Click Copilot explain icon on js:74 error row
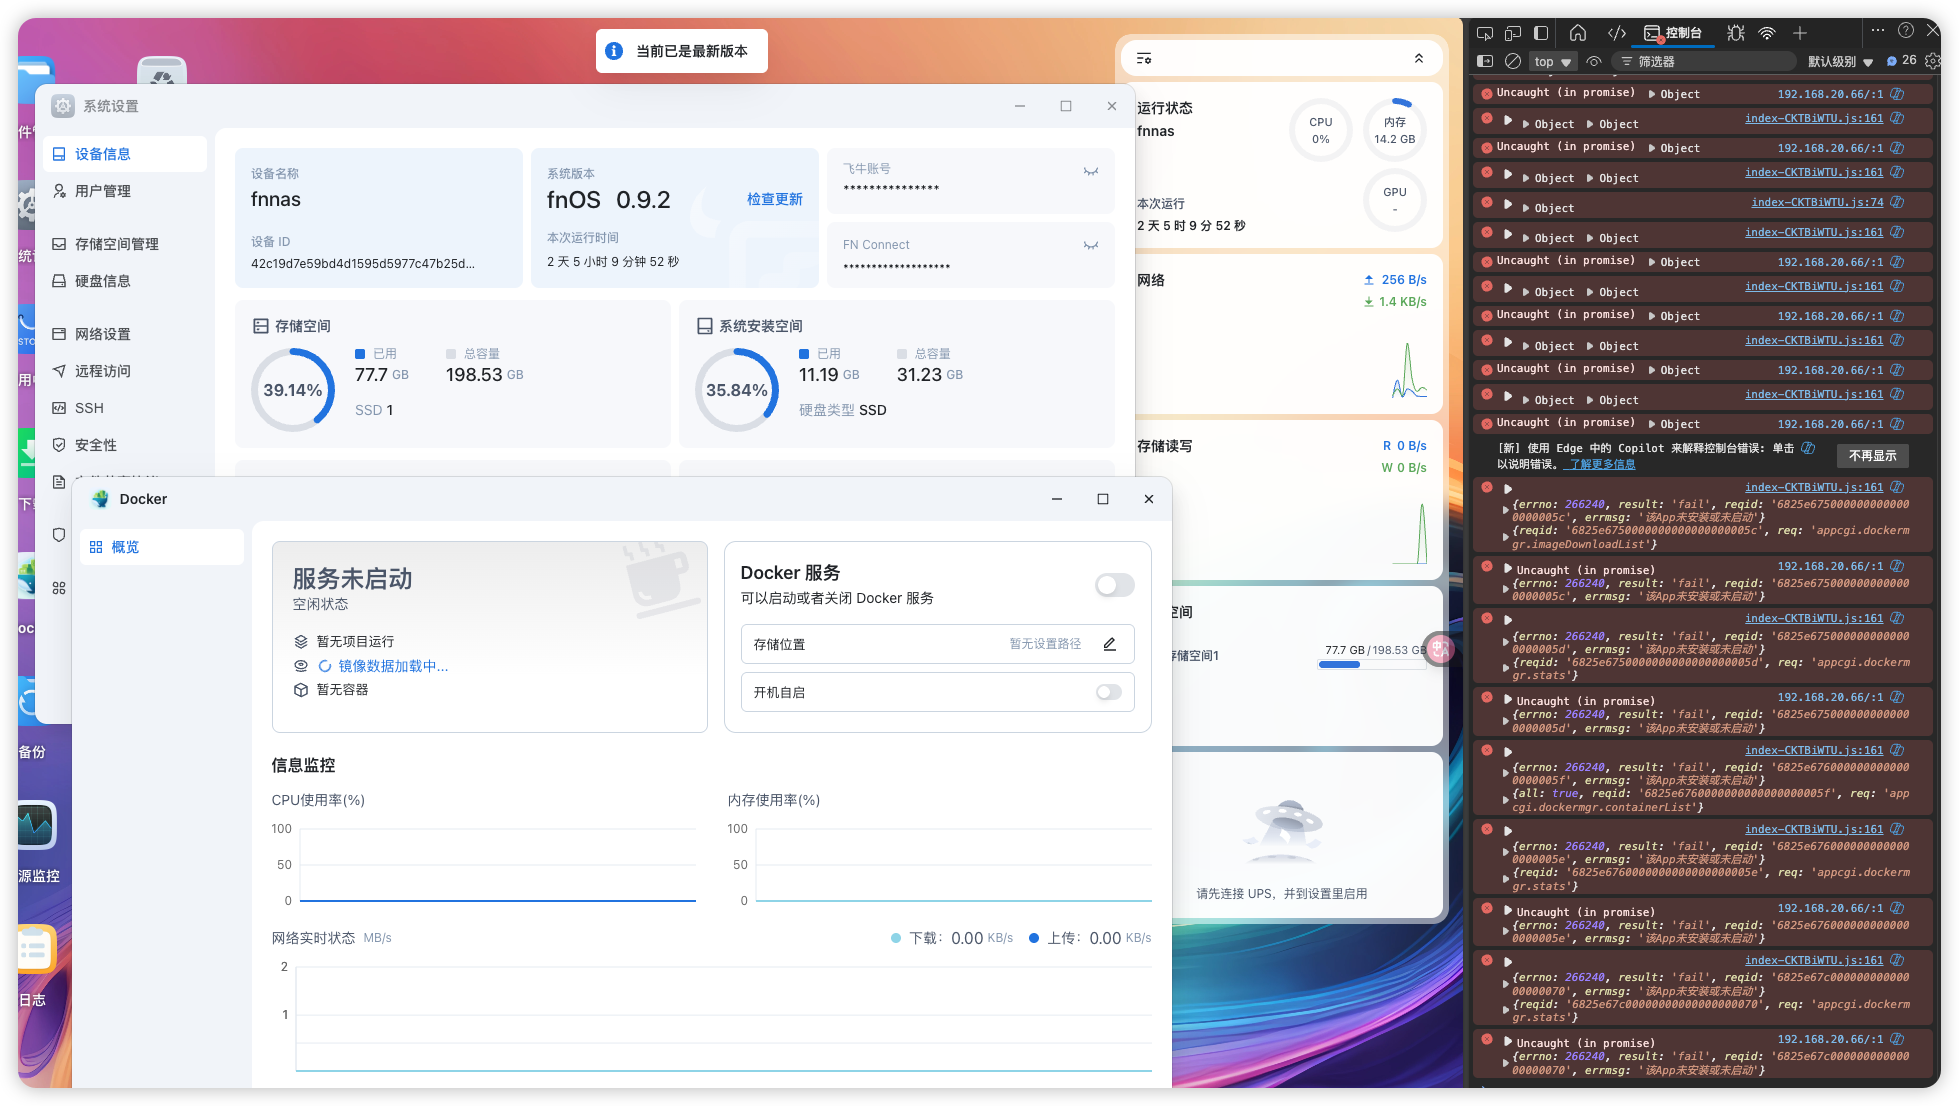Image resolution: width=1959 pixels, height=1106 pixels. pos(1897,202)
